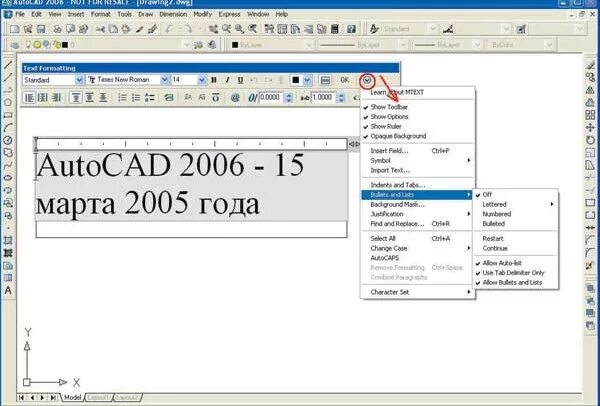This screenshot has height=406, width=600.
Task: Select the Erase tool in Modify toolbar
Action: tap(590, 65)
